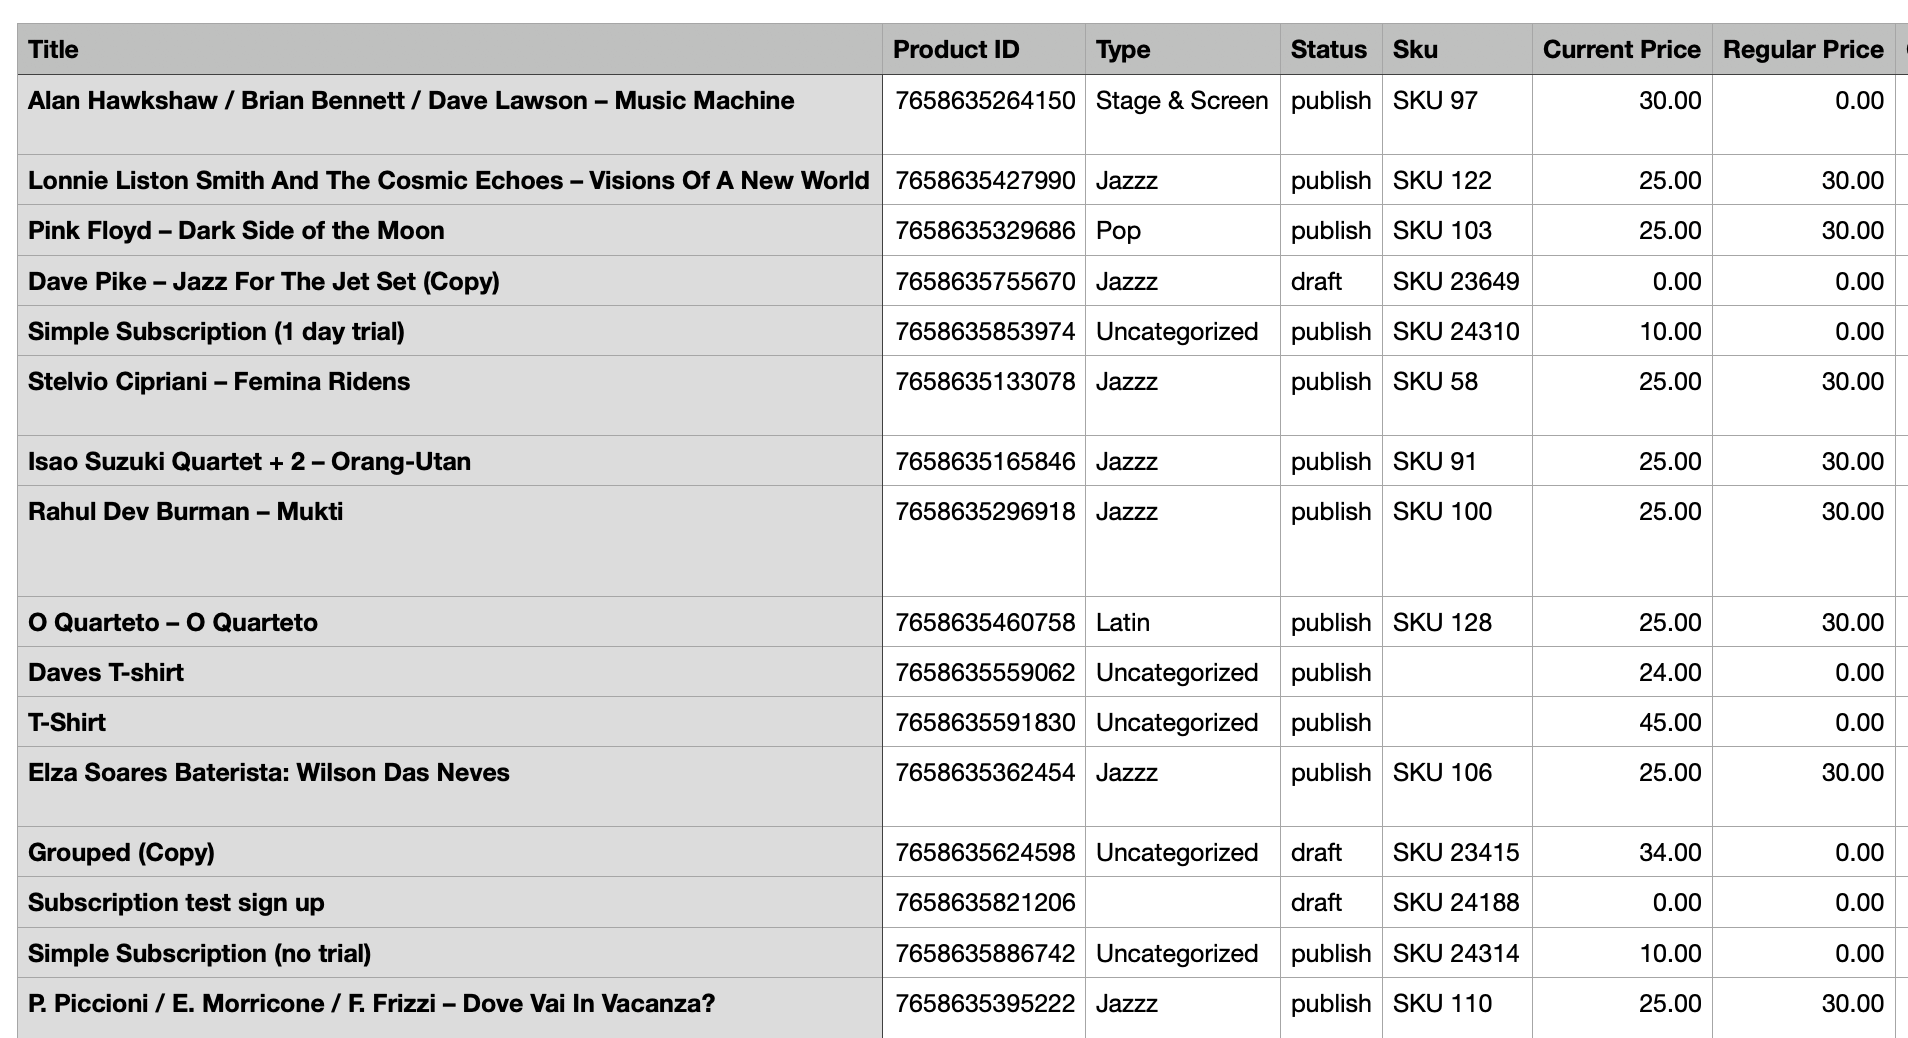The height and width of the screenshot is (1038, 1908).
Task: Select the Daves T-shirt title cell
Action: 105,672
